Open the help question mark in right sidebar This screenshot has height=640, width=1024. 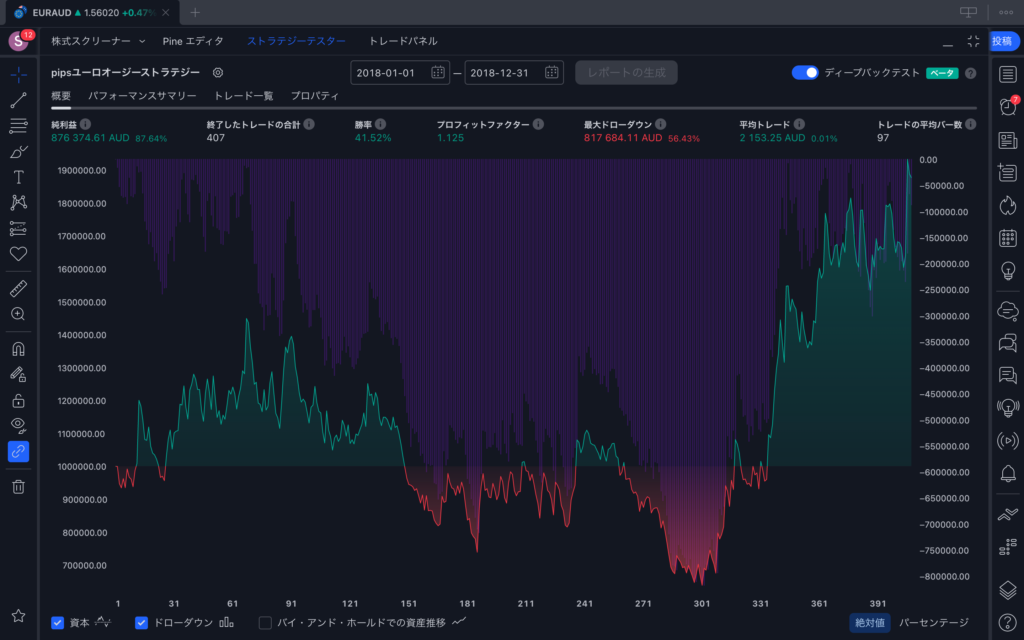tap(1008, 623)
